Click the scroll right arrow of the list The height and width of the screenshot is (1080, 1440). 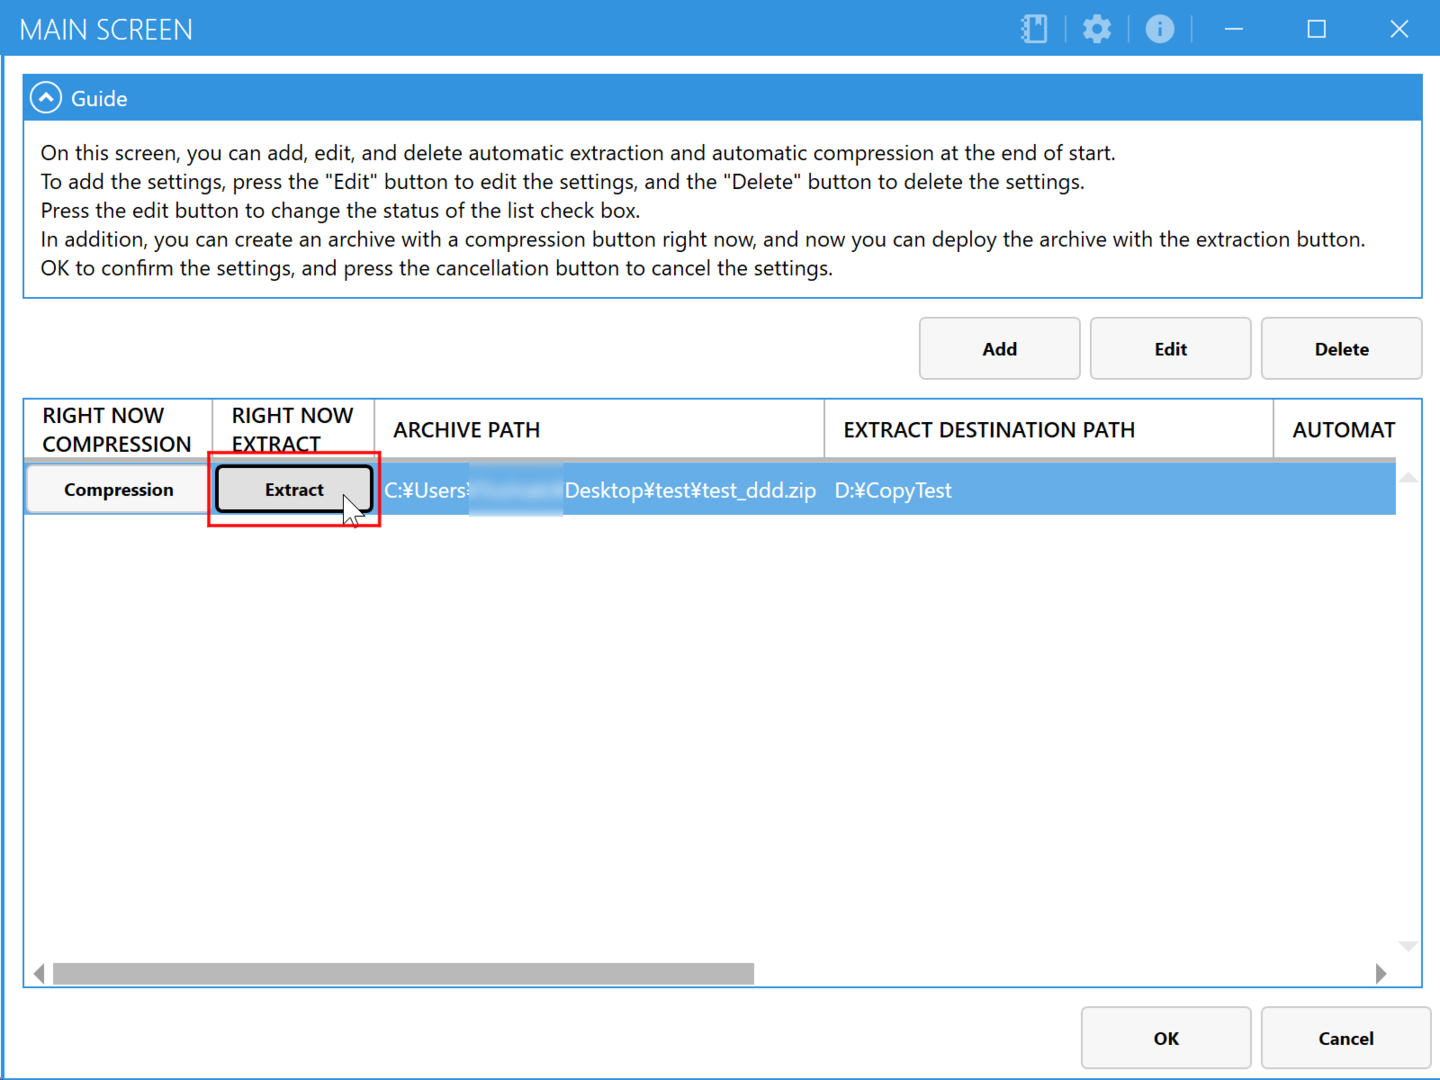coord(1381,974)
